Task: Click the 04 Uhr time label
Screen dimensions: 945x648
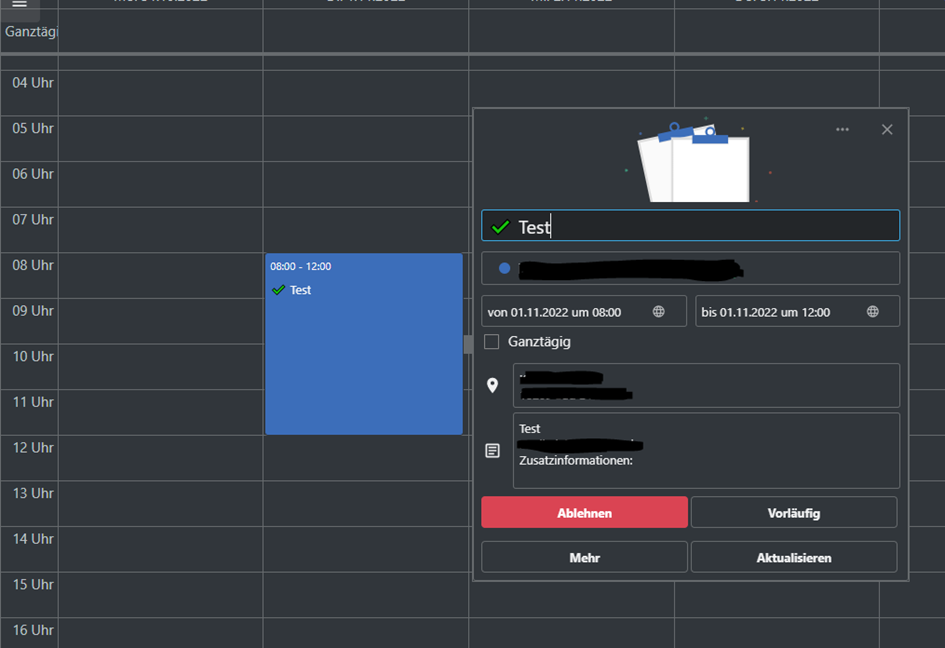Action: click(33, 83)
